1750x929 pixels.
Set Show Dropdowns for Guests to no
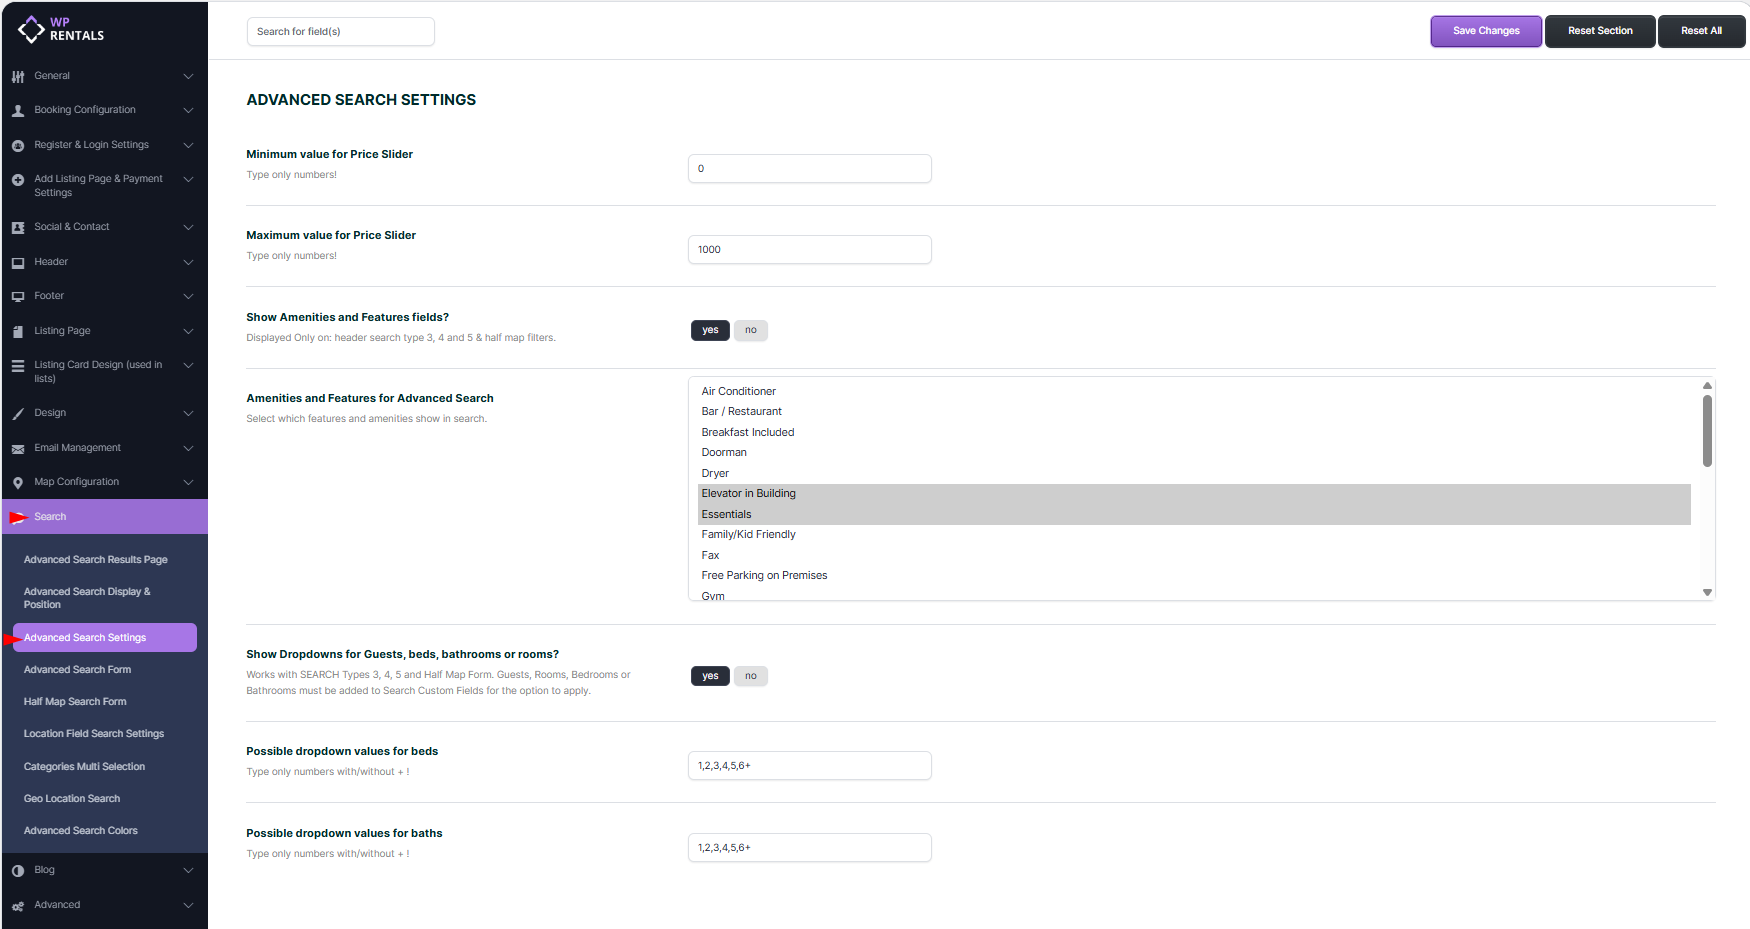point(750,676)
